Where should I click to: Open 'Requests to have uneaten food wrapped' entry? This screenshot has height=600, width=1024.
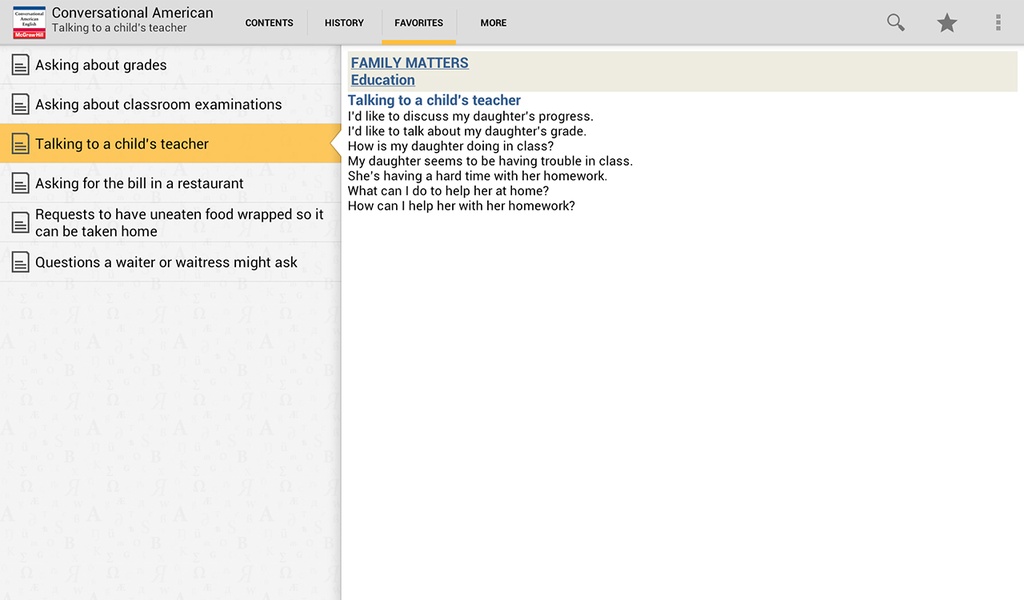pyautogui.click(x=170, y=223)
